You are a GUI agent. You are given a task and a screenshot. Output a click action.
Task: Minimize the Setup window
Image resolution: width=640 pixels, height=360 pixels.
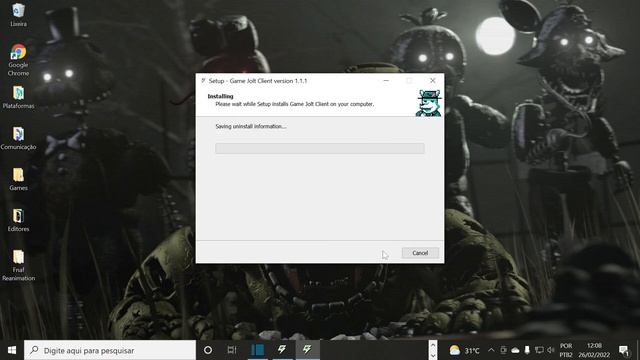[x=386, y=81]
